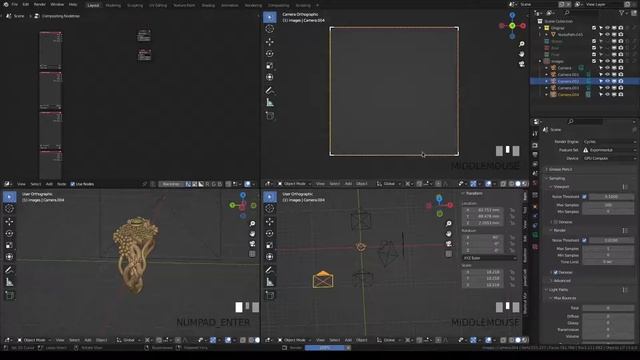
Task: Open Device dropdown showing GPU Compute
Action: click(x=609, y=158)
